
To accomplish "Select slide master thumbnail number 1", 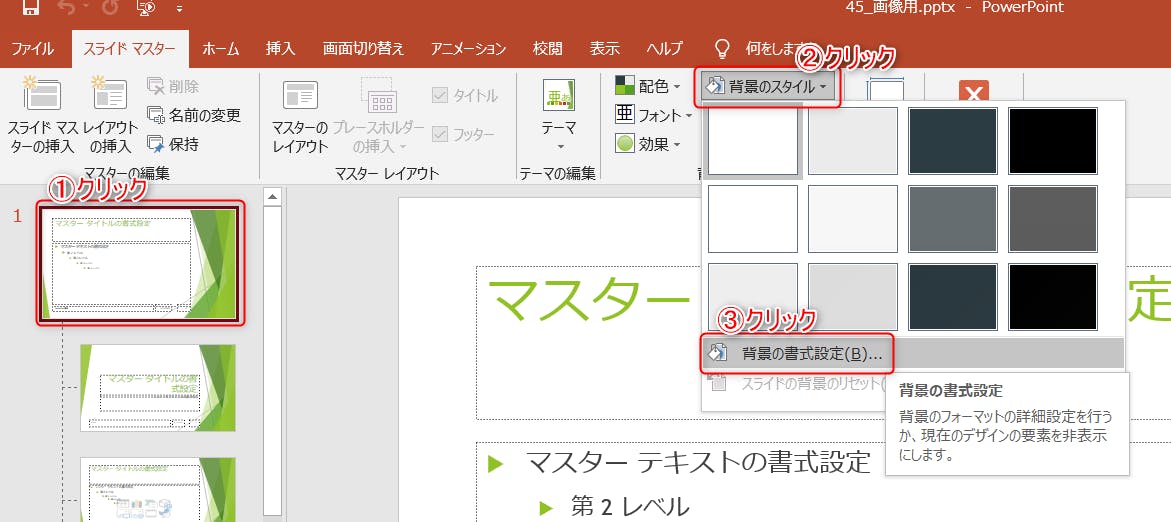I will [140, 263].
